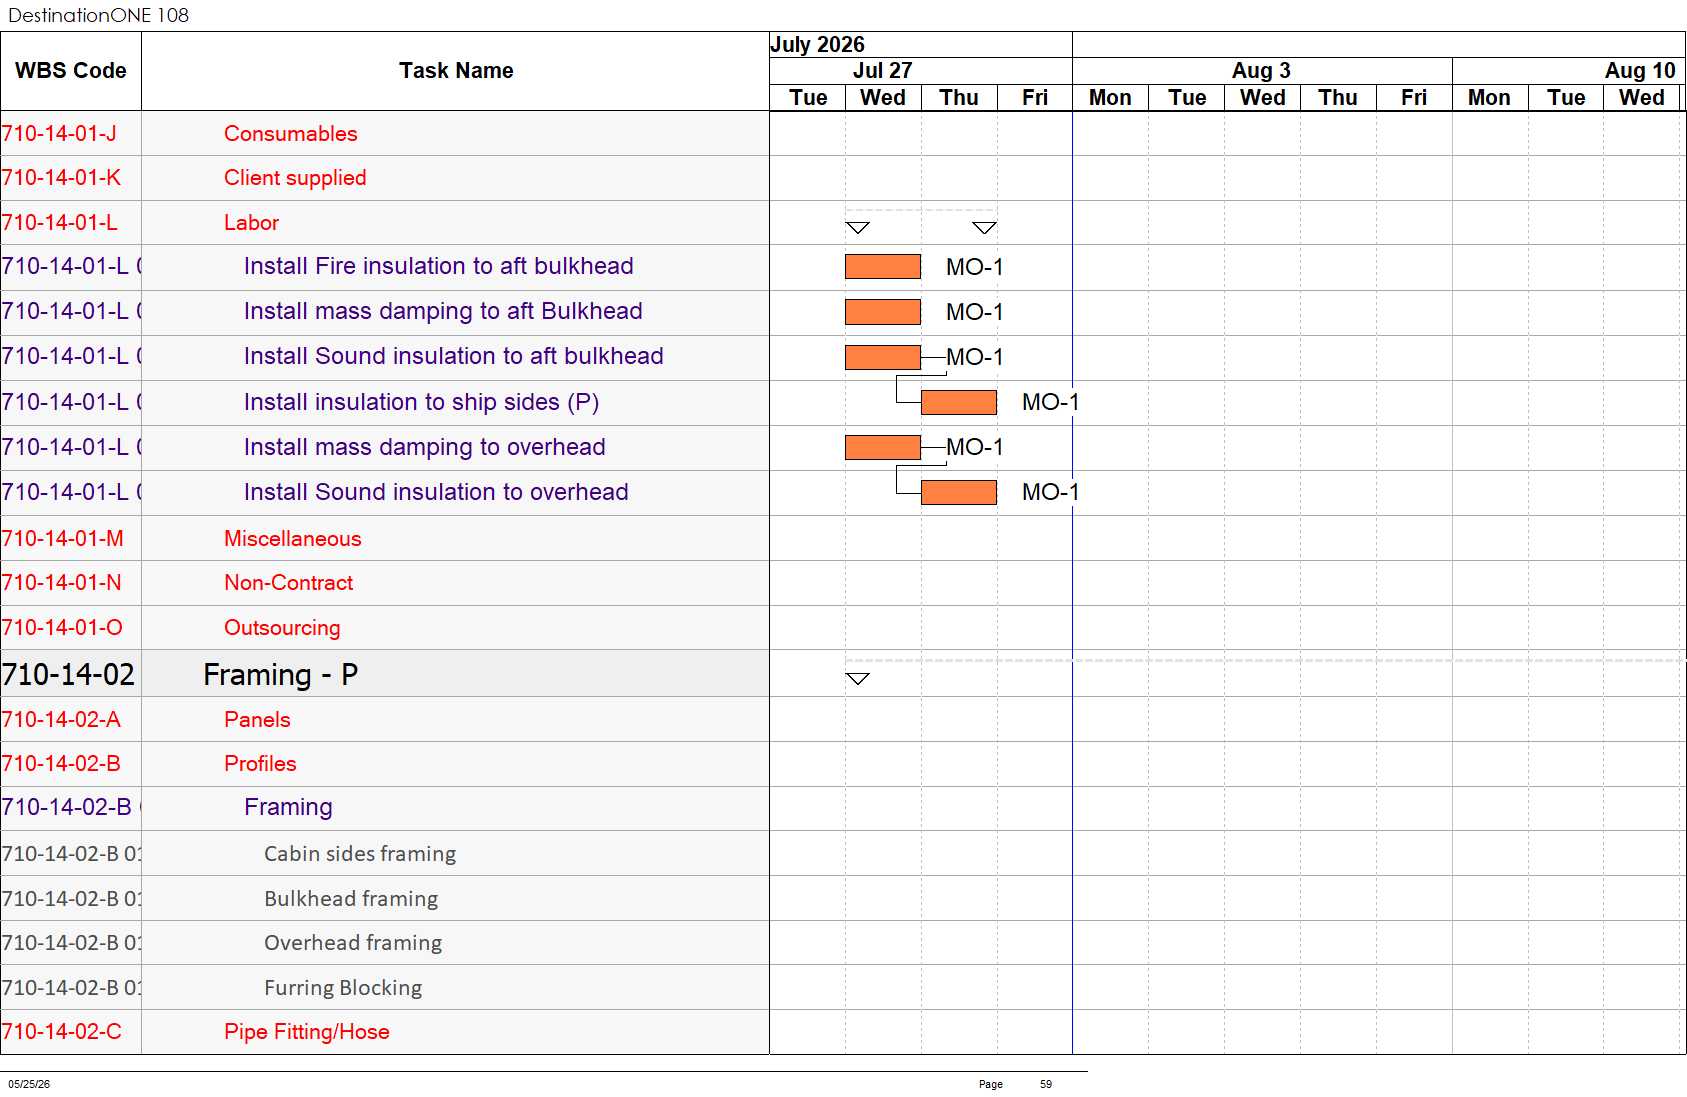Select the Labor task row
Viewport: 1687px width, 1097px height.
tap(385, 223)
